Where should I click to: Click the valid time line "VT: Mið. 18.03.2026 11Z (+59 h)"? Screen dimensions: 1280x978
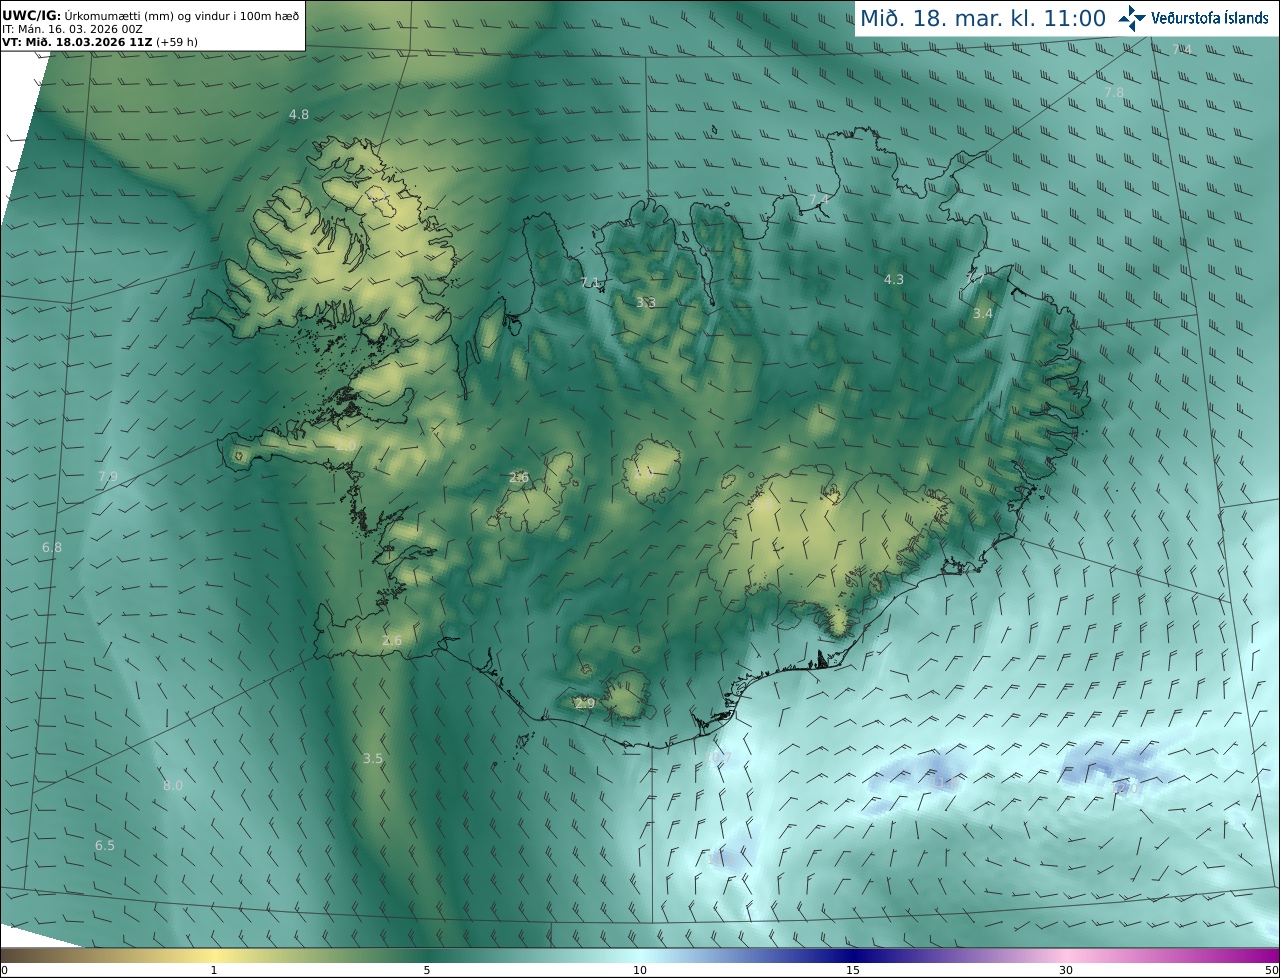(101, 42)
